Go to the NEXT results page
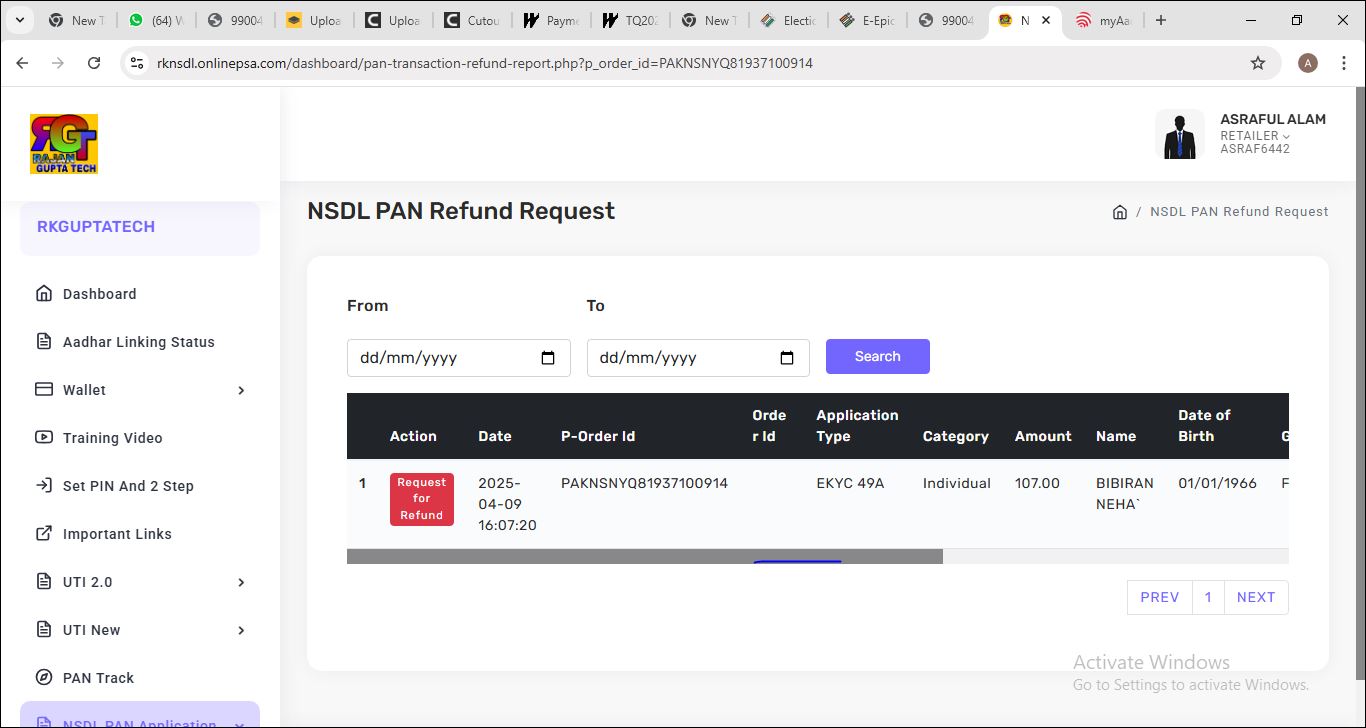This screenshot has height=728, width=1366. (x=1255, y=597)
